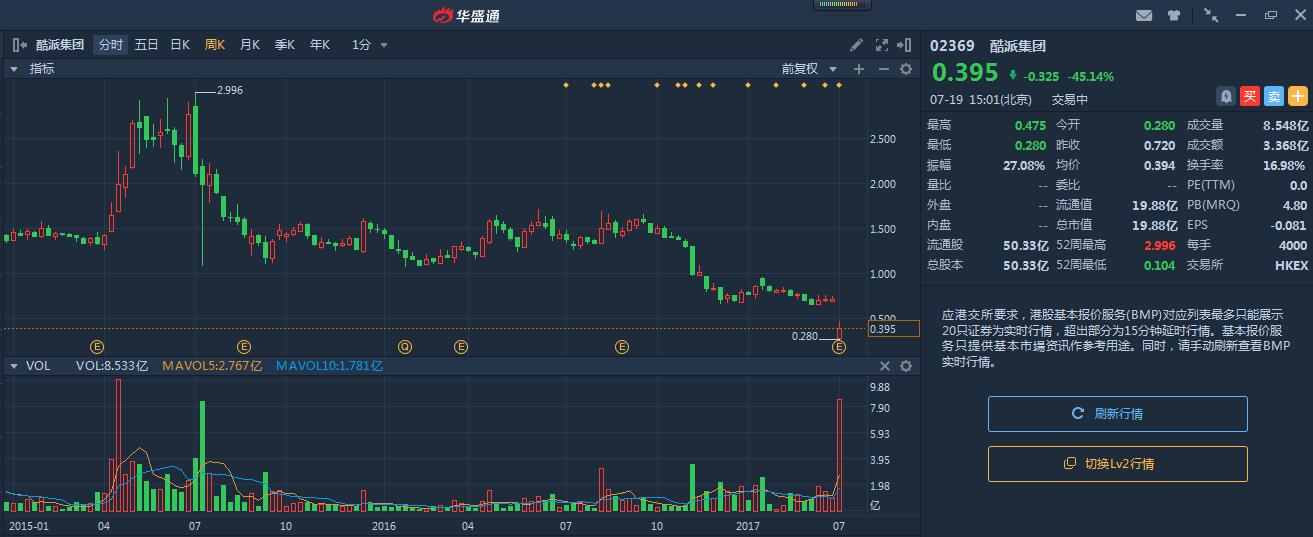Screen dimensions: 1313x537
Task: Click 刷新行情 refresh quotes button
Action: tap(1118, 414)
